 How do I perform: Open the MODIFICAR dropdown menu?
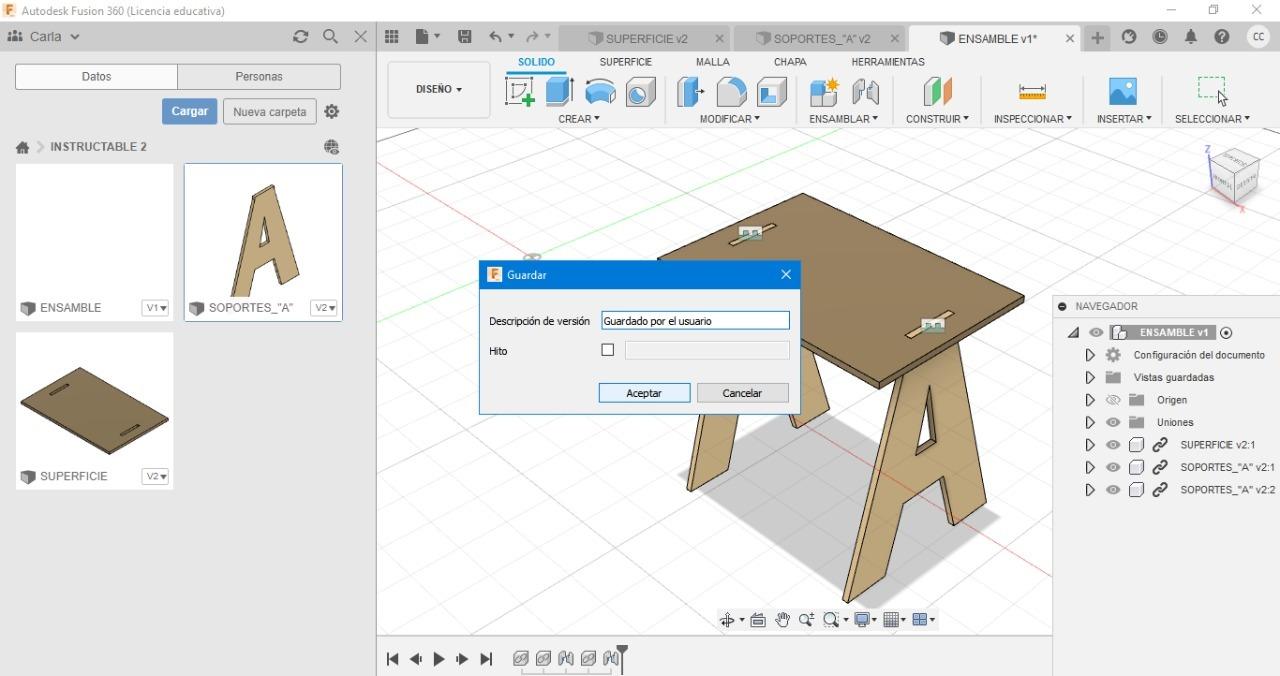coord(730,119)
